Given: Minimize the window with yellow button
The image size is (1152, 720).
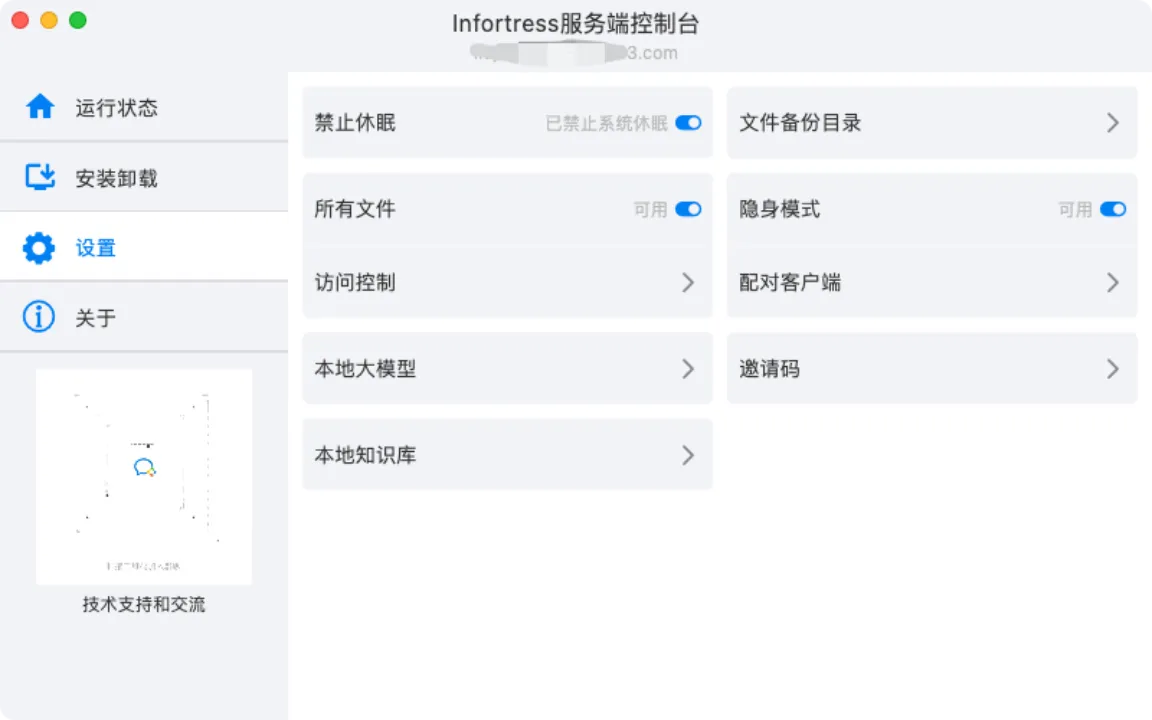Looking at the screenshot, I should click(x=49, y=21).
